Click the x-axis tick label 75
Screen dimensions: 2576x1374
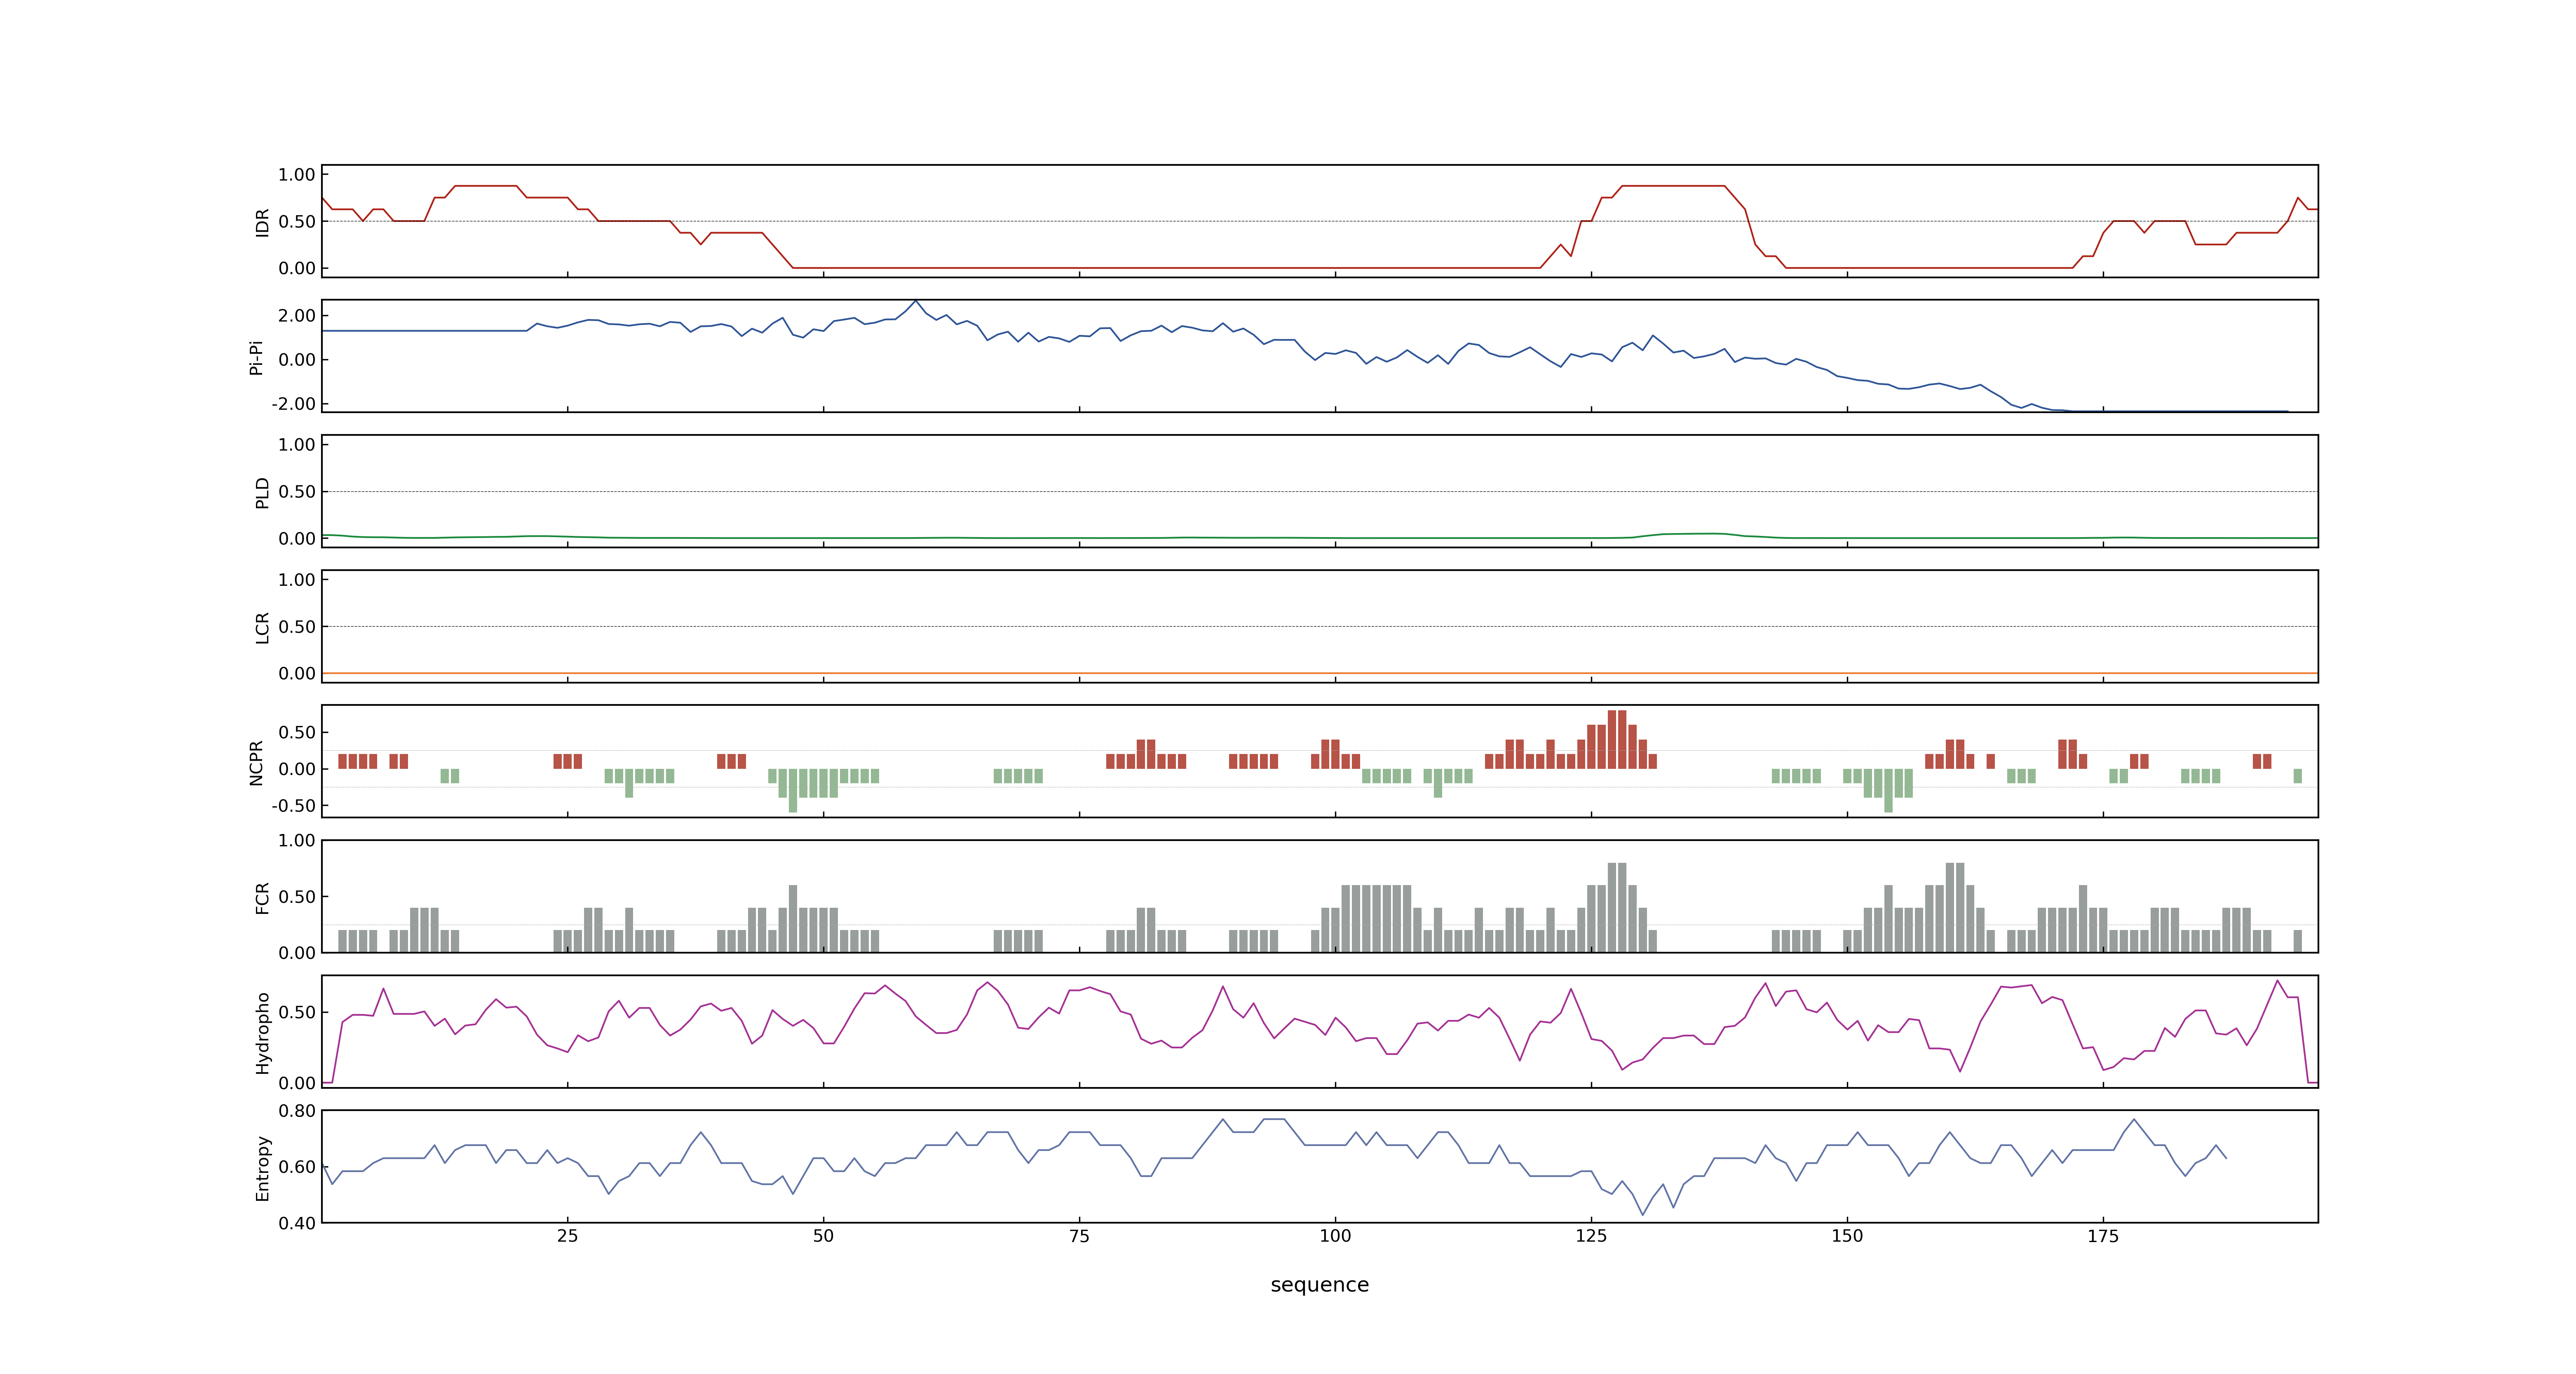pyautogui.click(x=1079, y=1236)
